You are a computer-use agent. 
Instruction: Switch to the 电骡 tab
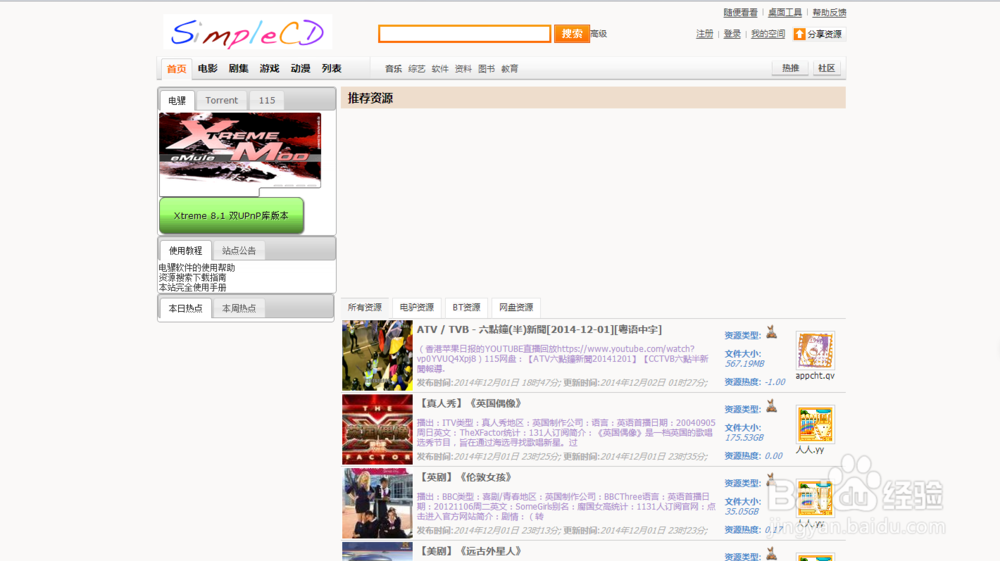coord(177,100)
